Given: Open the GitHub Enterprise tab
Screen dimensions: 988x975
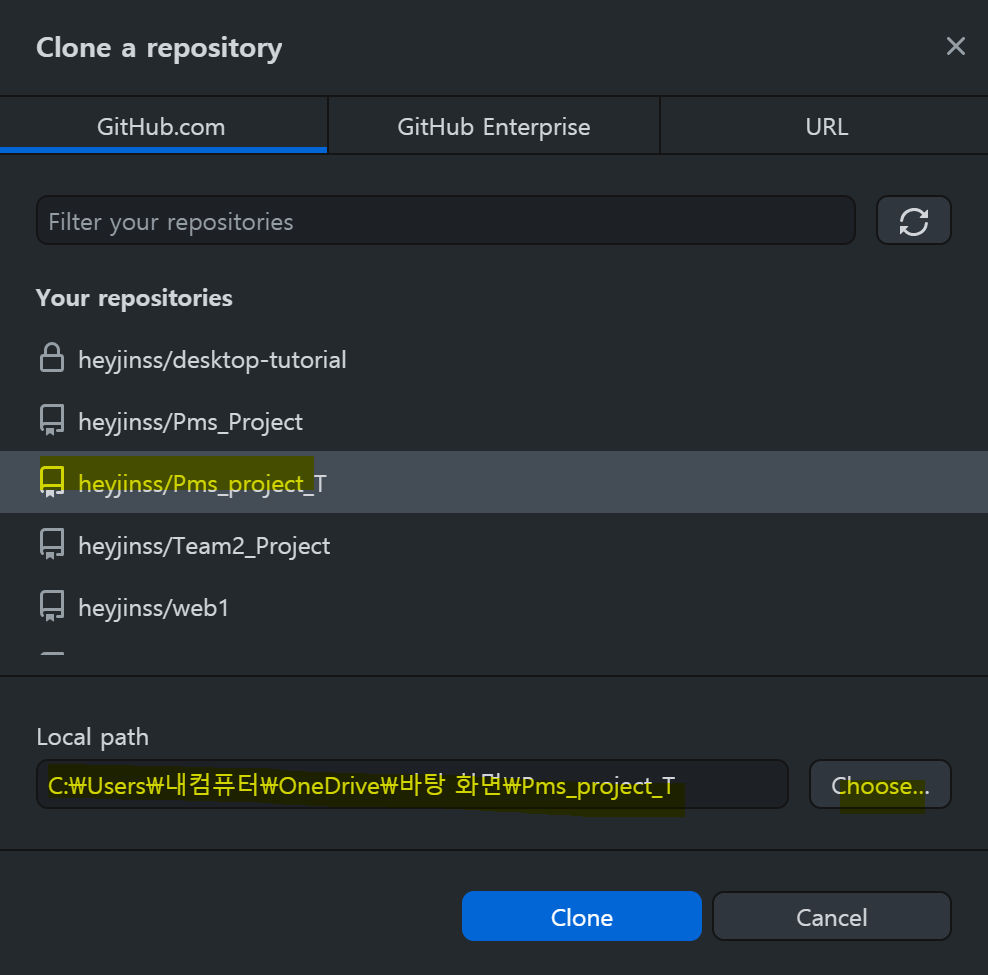Looking at the screenshot, I should 493,125.
